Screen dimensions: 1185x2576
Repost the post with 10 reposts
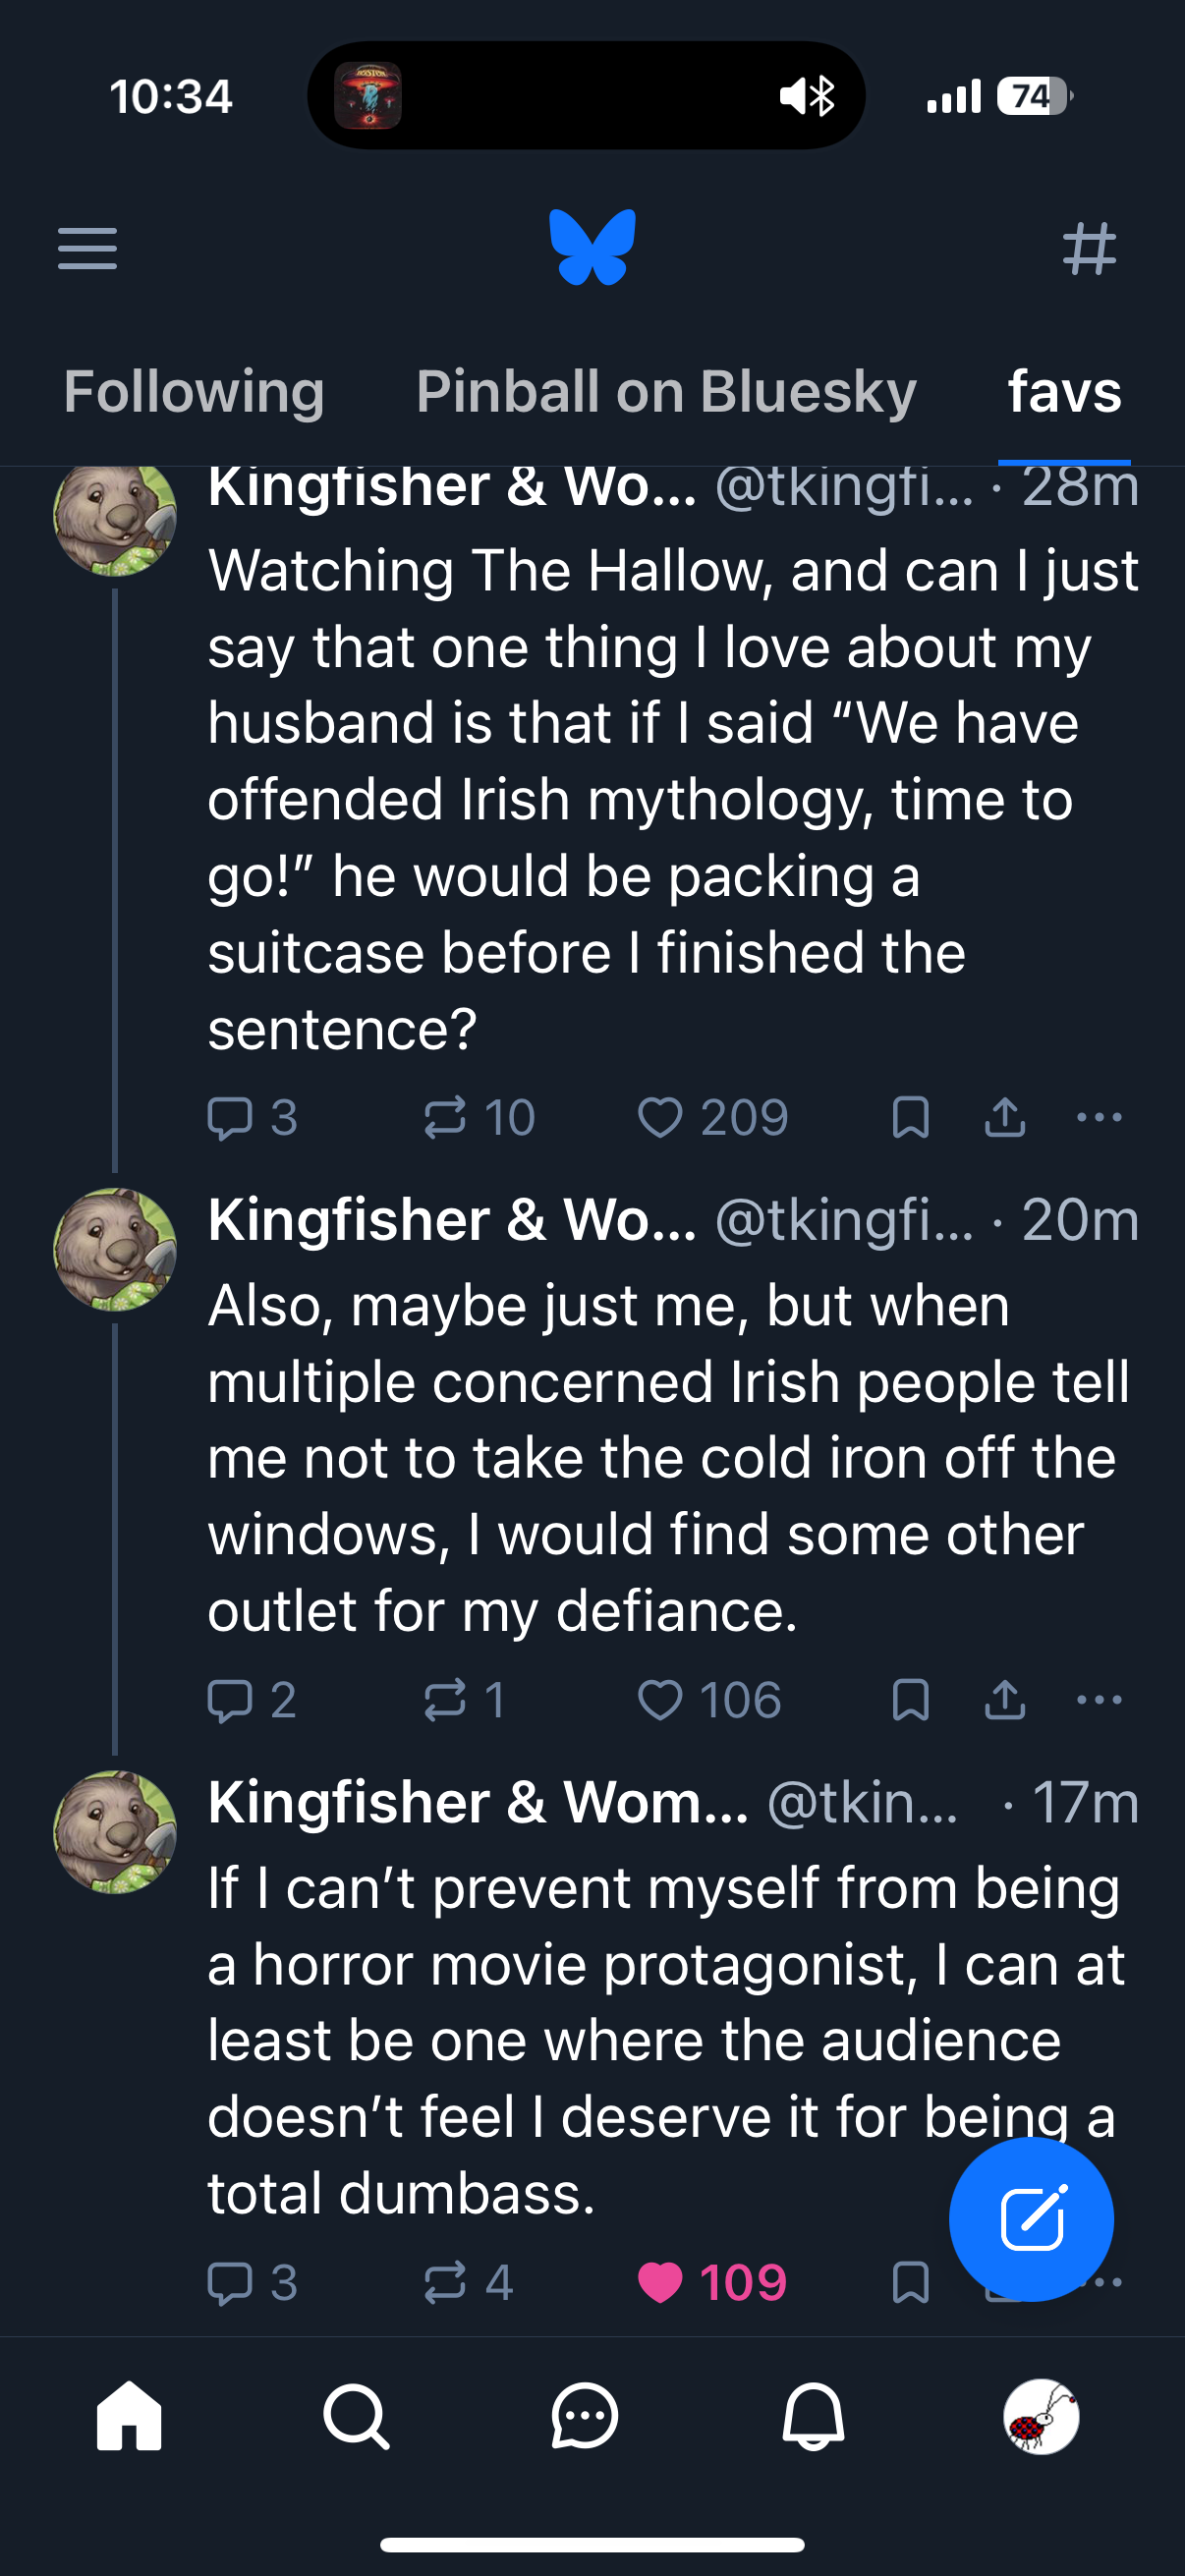click(445, 1118)
